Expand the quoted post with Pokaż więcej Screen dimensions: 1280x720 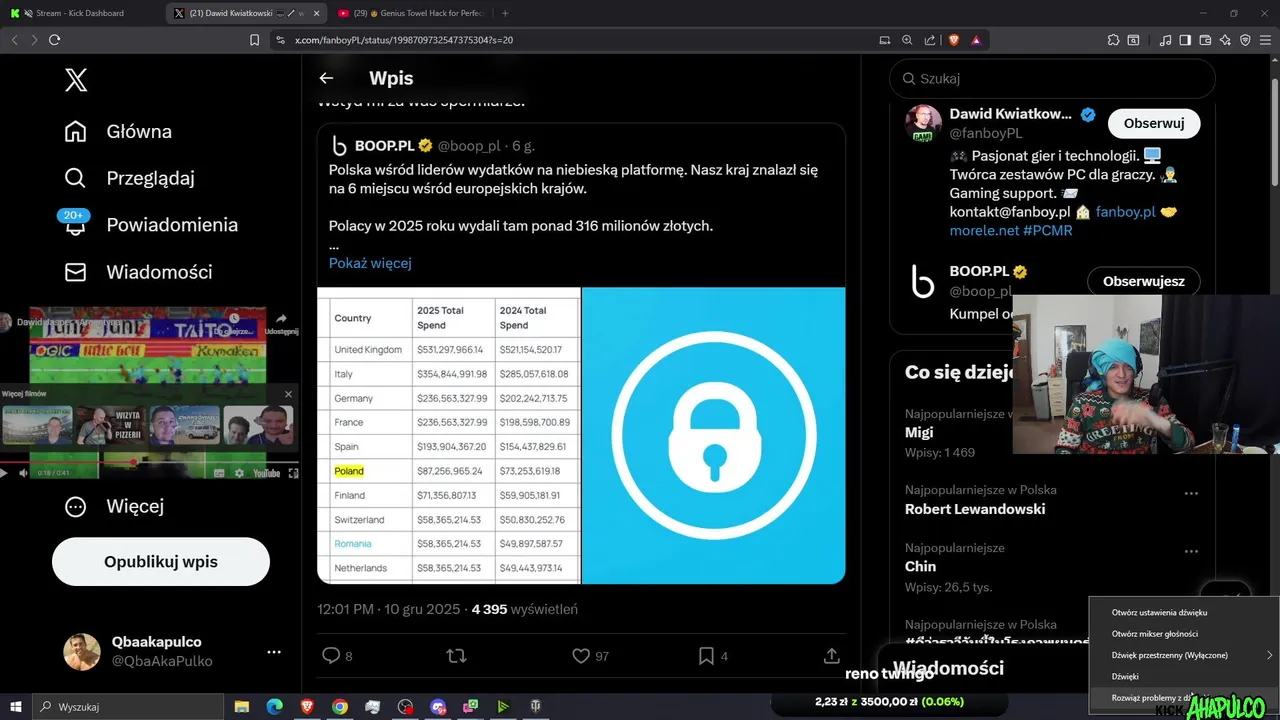pyautogui.click(x=370, y=263)
